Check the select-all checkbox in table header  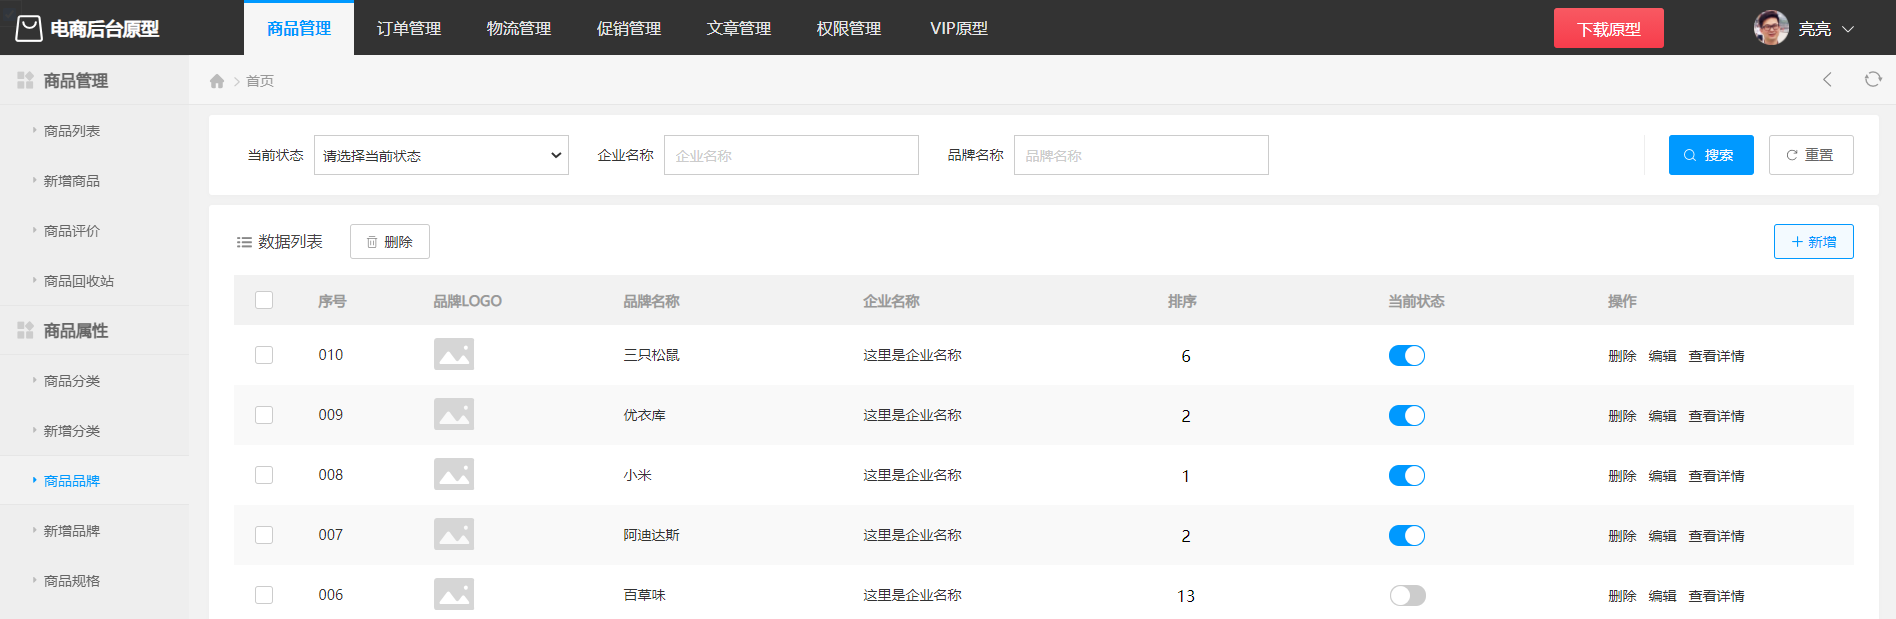click(x=264, y=300)
